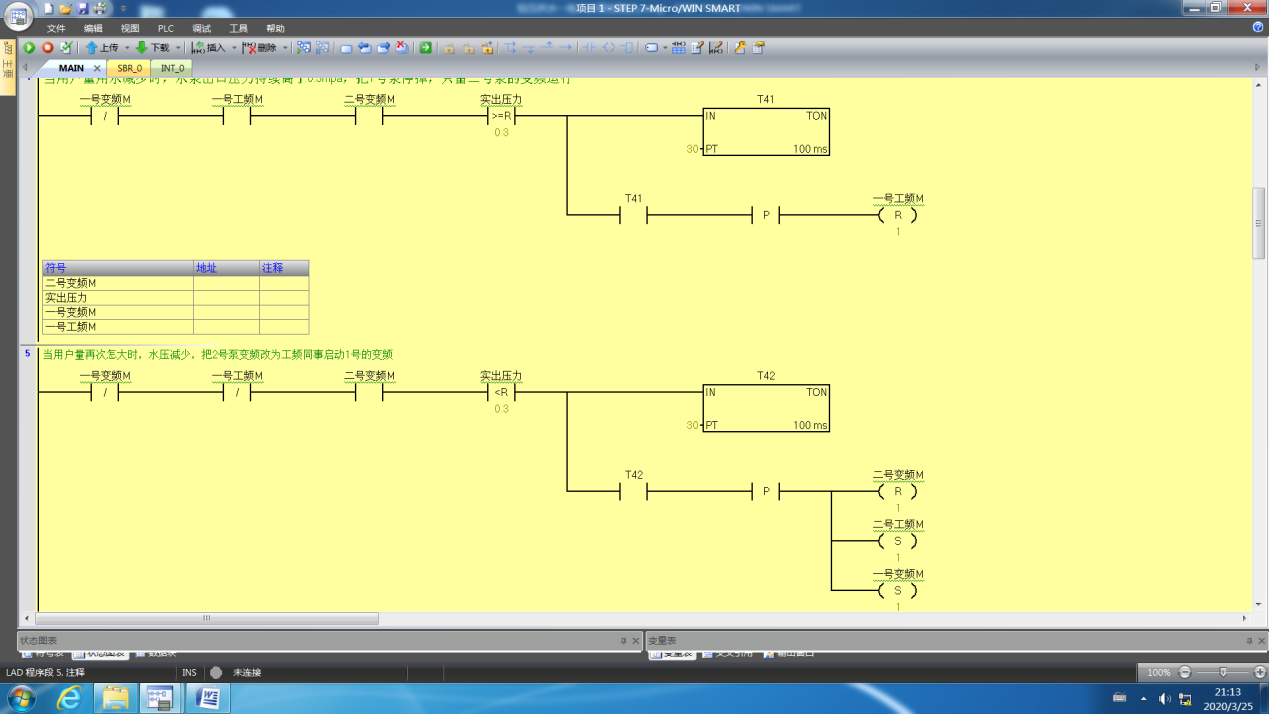Image resolution: width=1269 pixels, height=714 pixels.
Task: Close the MAIN tab
Action: pos(97,68)
